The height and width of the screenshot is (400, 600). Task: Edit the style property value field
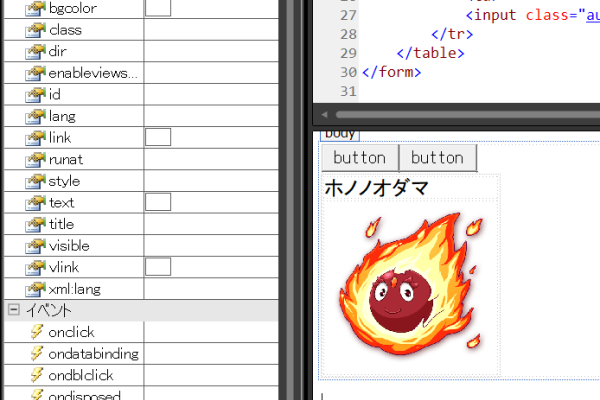point(211,181)
